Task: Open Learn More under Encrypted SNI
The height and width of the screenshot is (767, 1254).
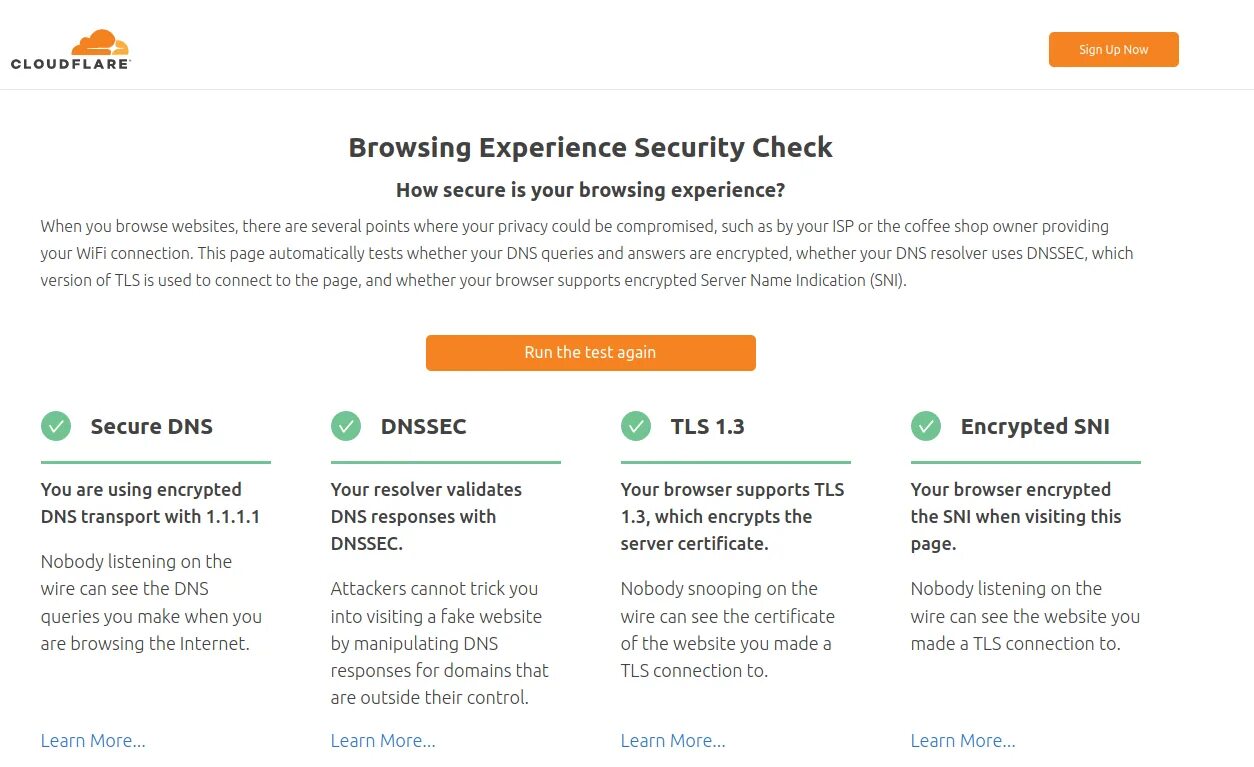Action: tap(963, 740)
